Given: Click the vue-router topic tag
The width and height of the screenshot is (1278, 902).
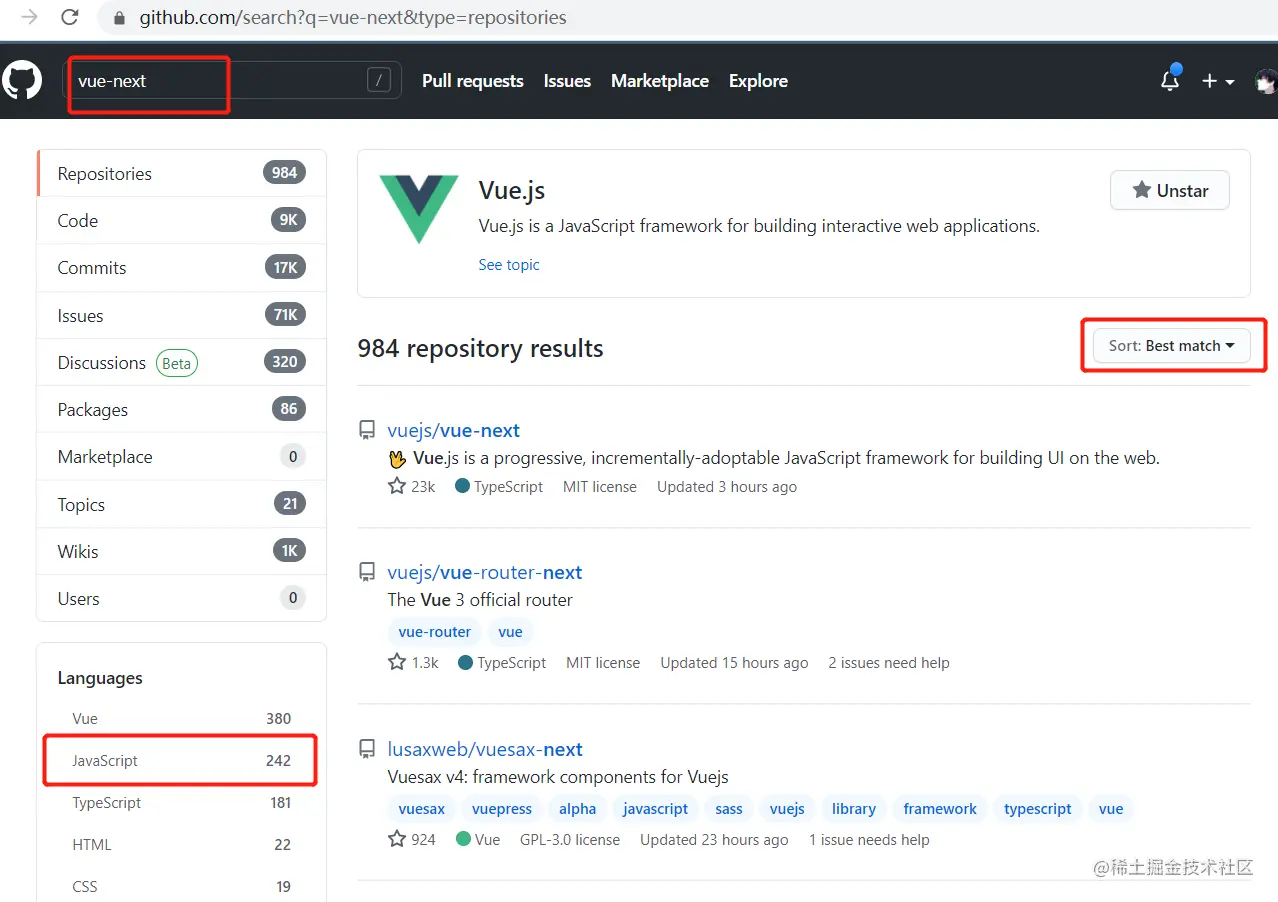Looking at the screenshot, I should 434,631.
